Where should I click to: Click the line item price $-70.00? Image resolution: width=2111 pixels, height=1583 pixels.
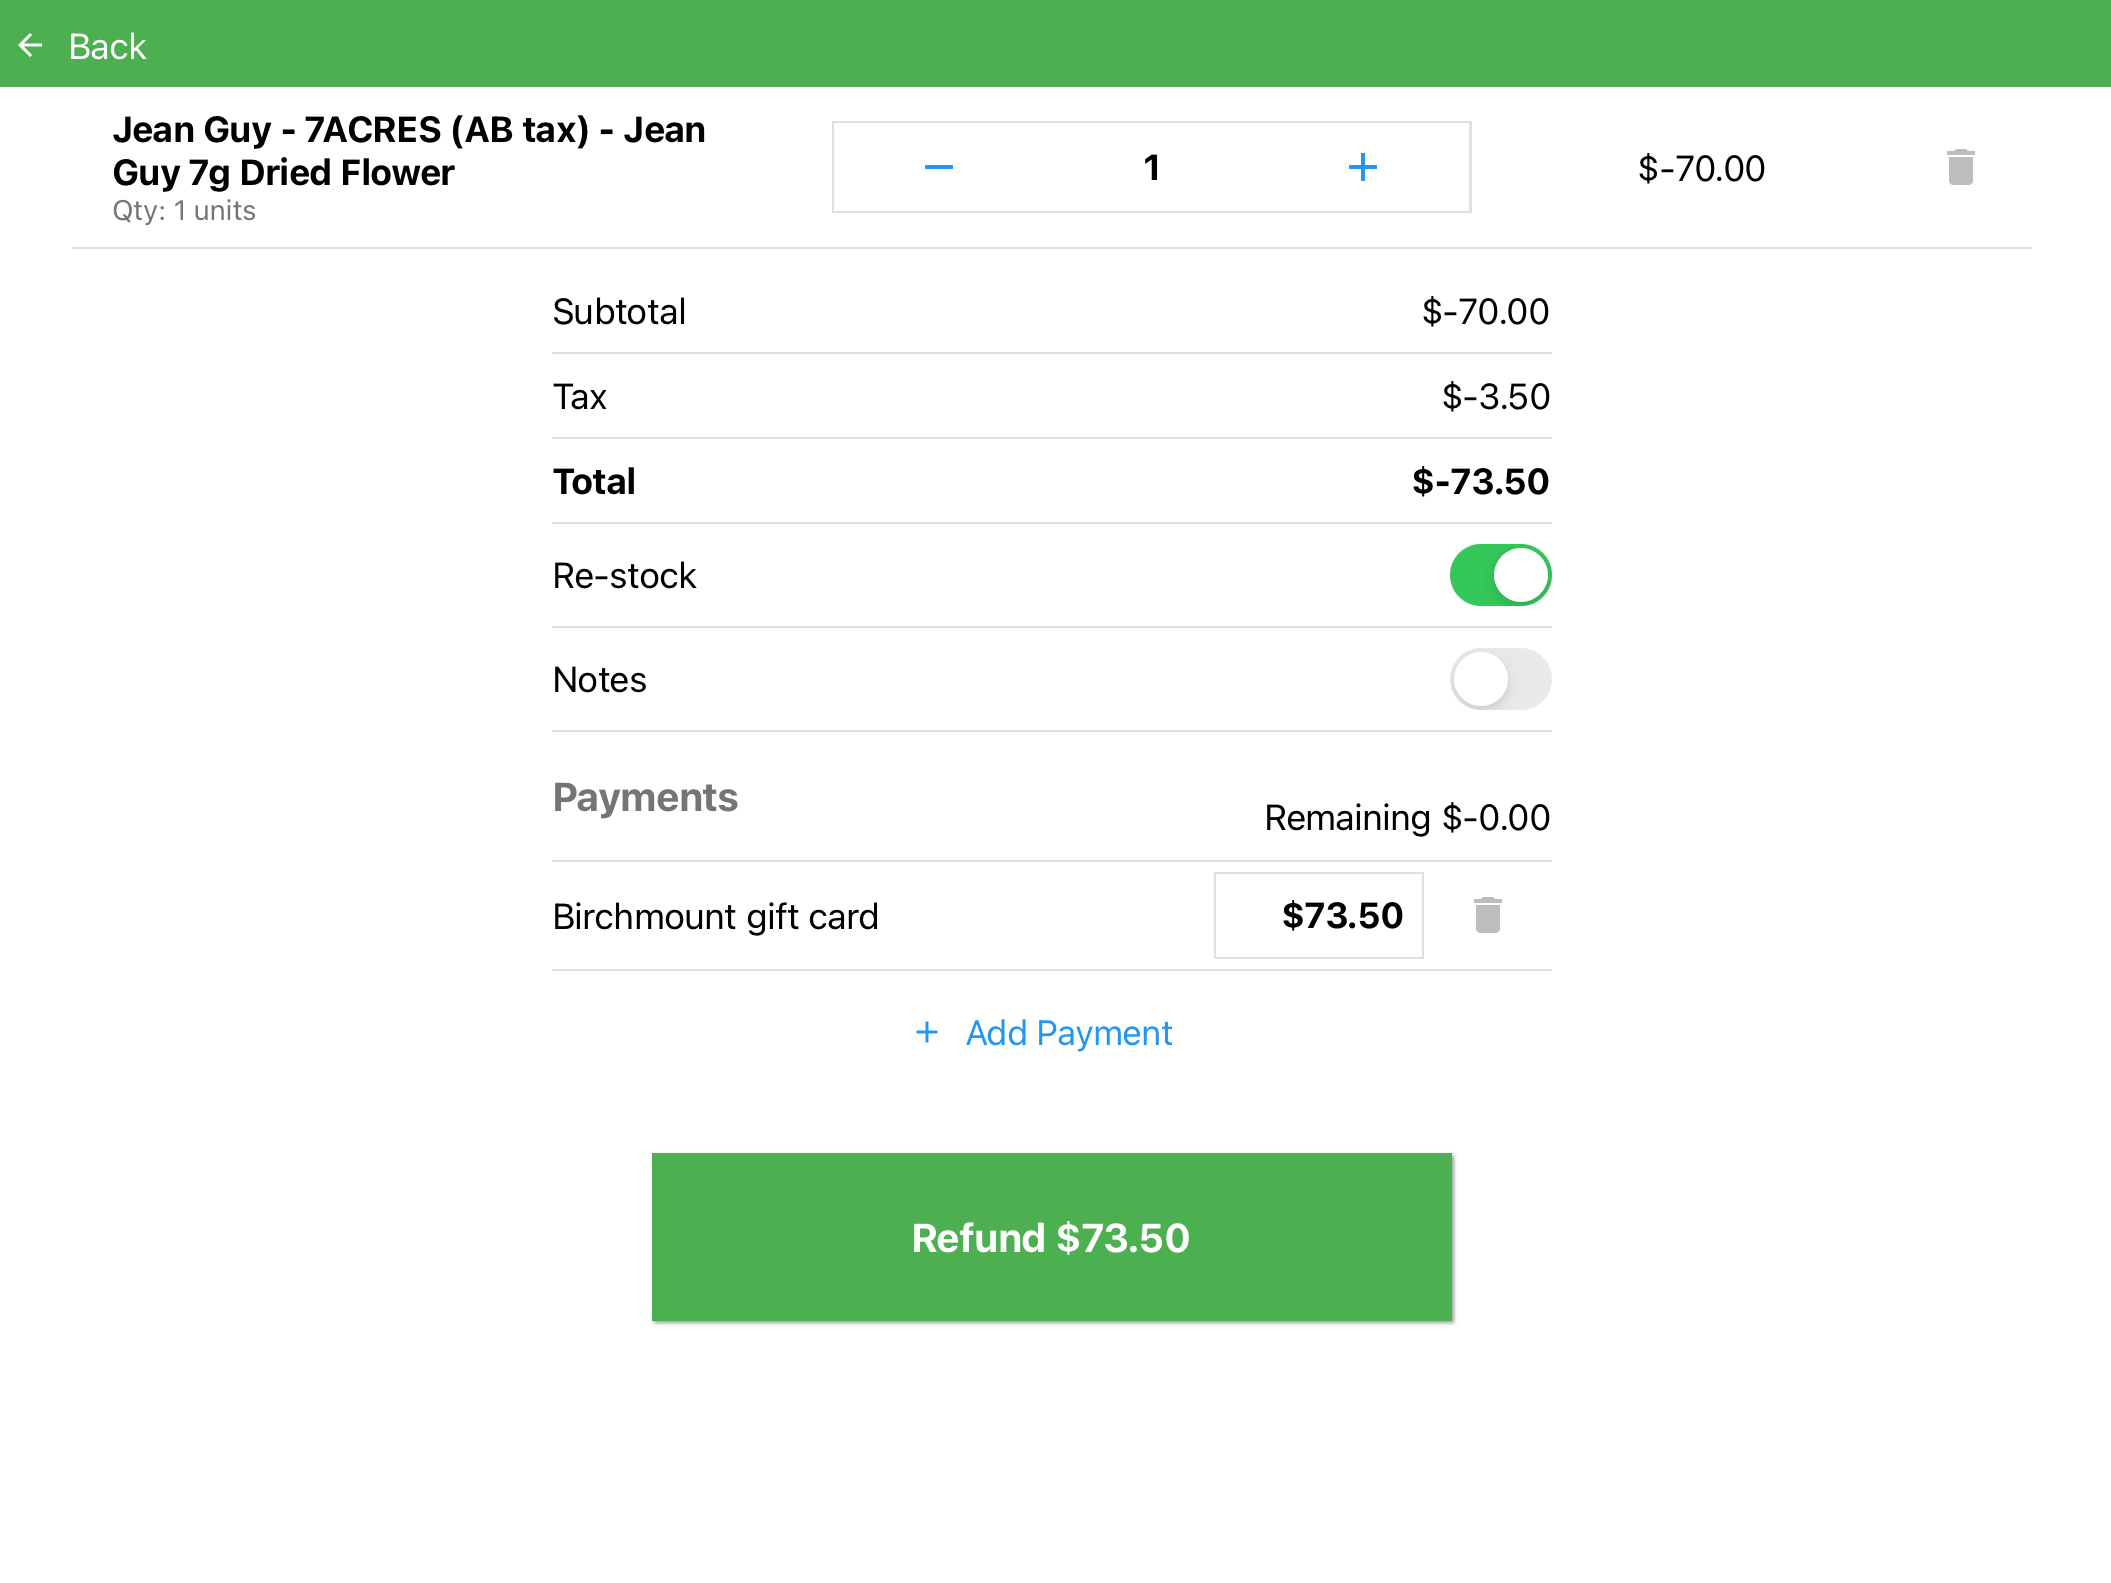pyautogui.click(x=1701, y=169)
